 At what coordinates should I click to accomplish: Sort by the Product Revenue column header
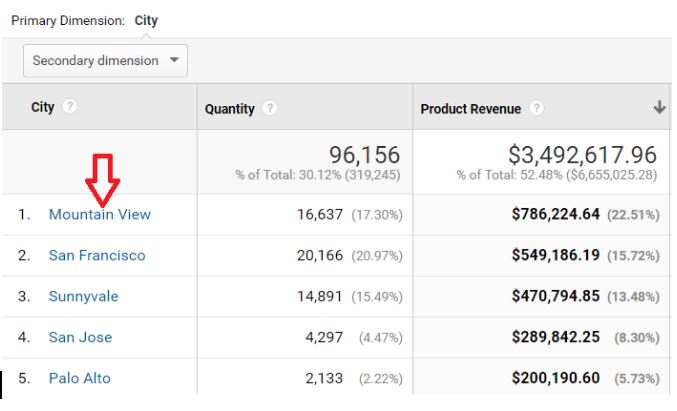tap(470, 109)
